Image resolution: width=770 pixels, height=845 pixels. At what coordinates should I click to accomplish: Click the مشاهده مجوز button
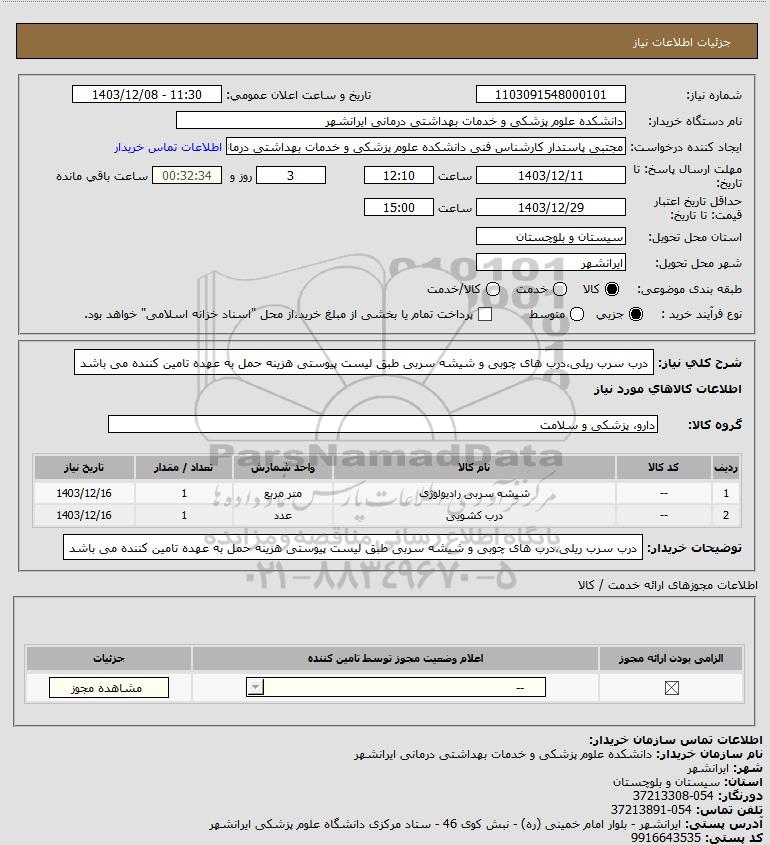109,688
